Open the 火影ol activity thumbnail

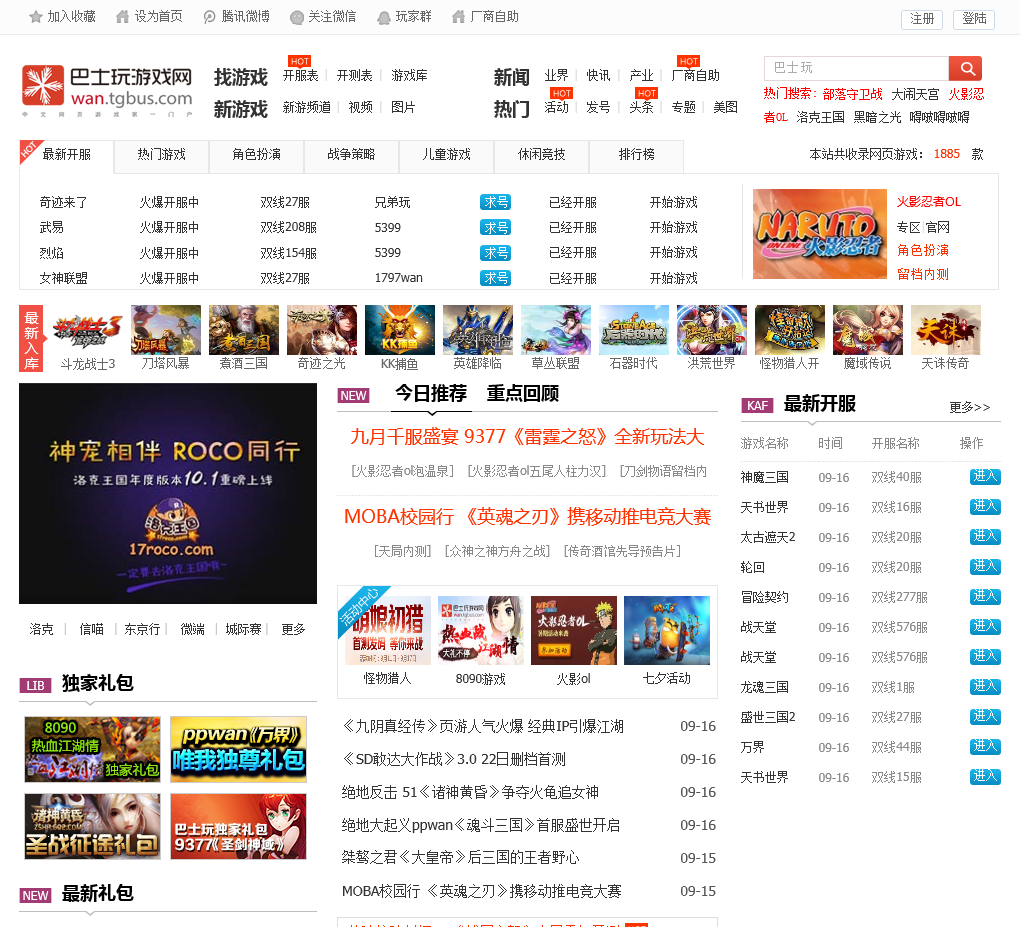pos(574,630)
